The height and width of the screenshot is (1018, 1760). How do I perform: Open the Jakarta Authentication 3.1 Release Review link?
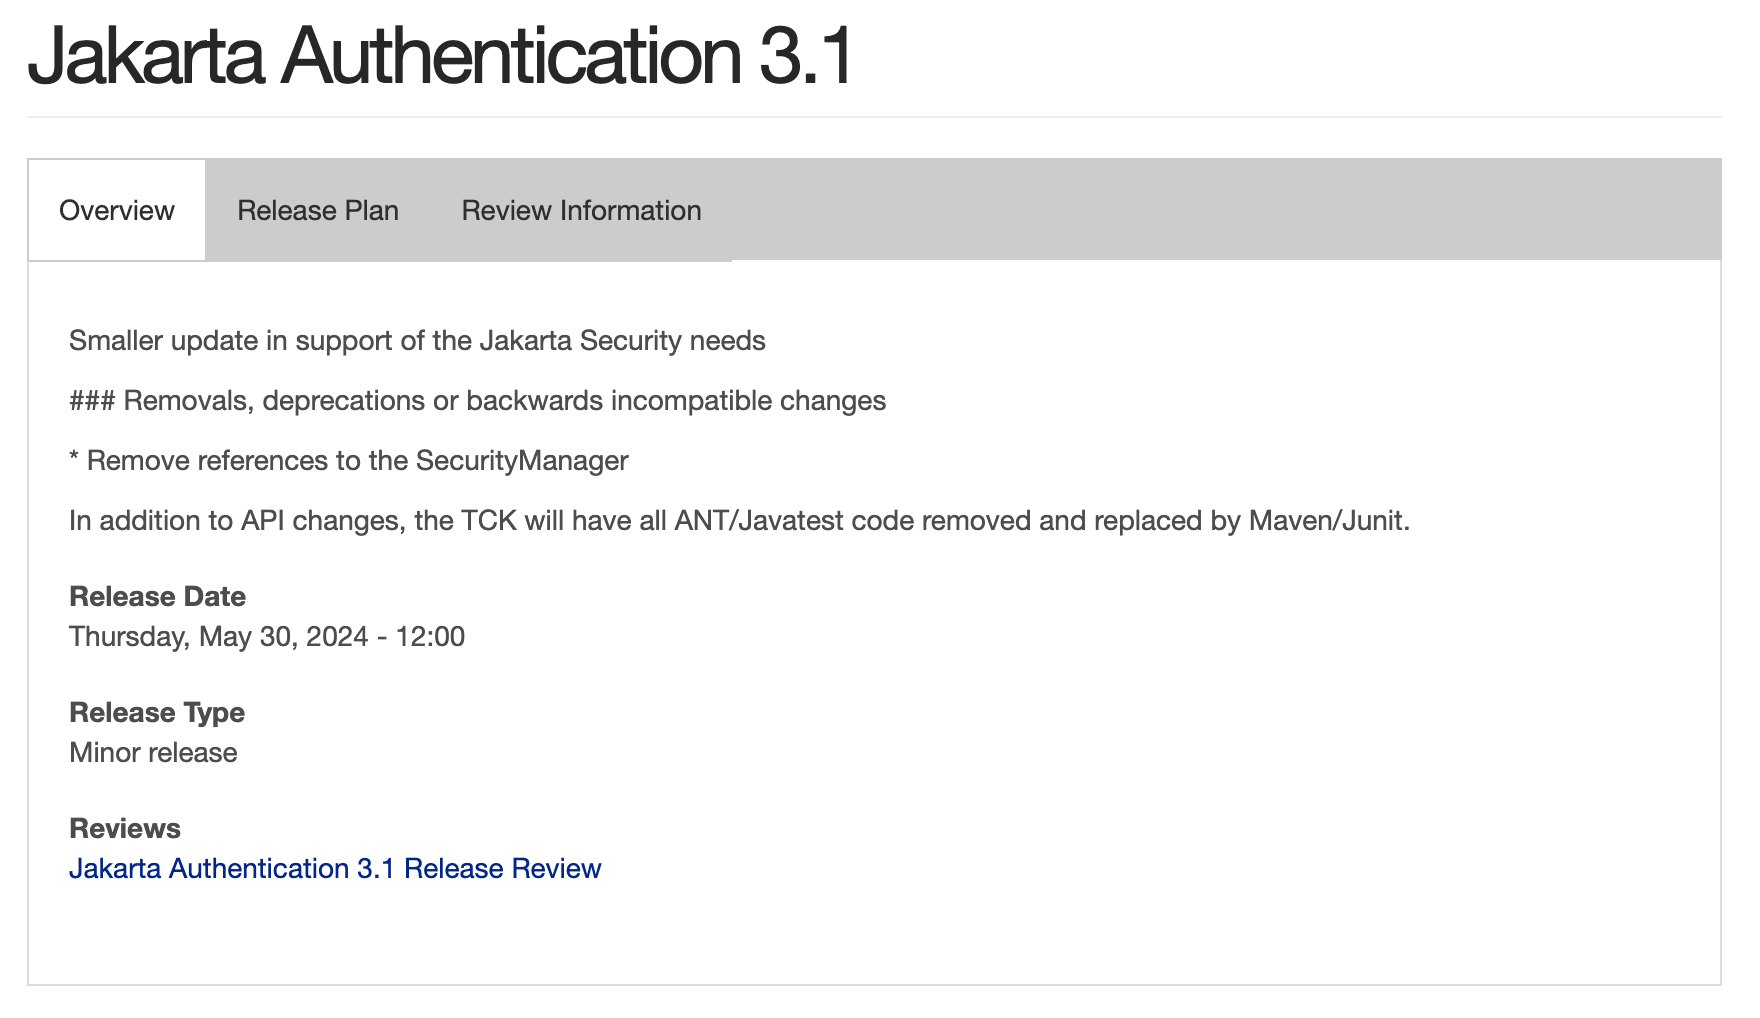pos(334,868)
